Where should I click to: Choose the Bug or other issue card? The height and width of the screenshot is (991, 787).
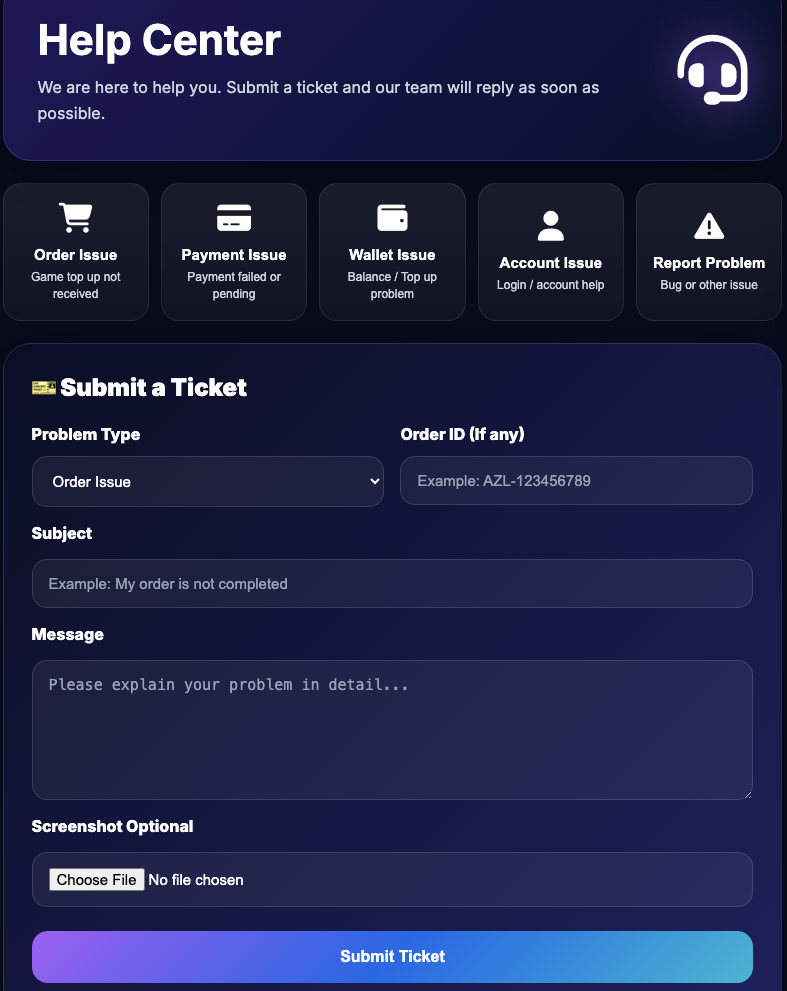pos(709,252)
